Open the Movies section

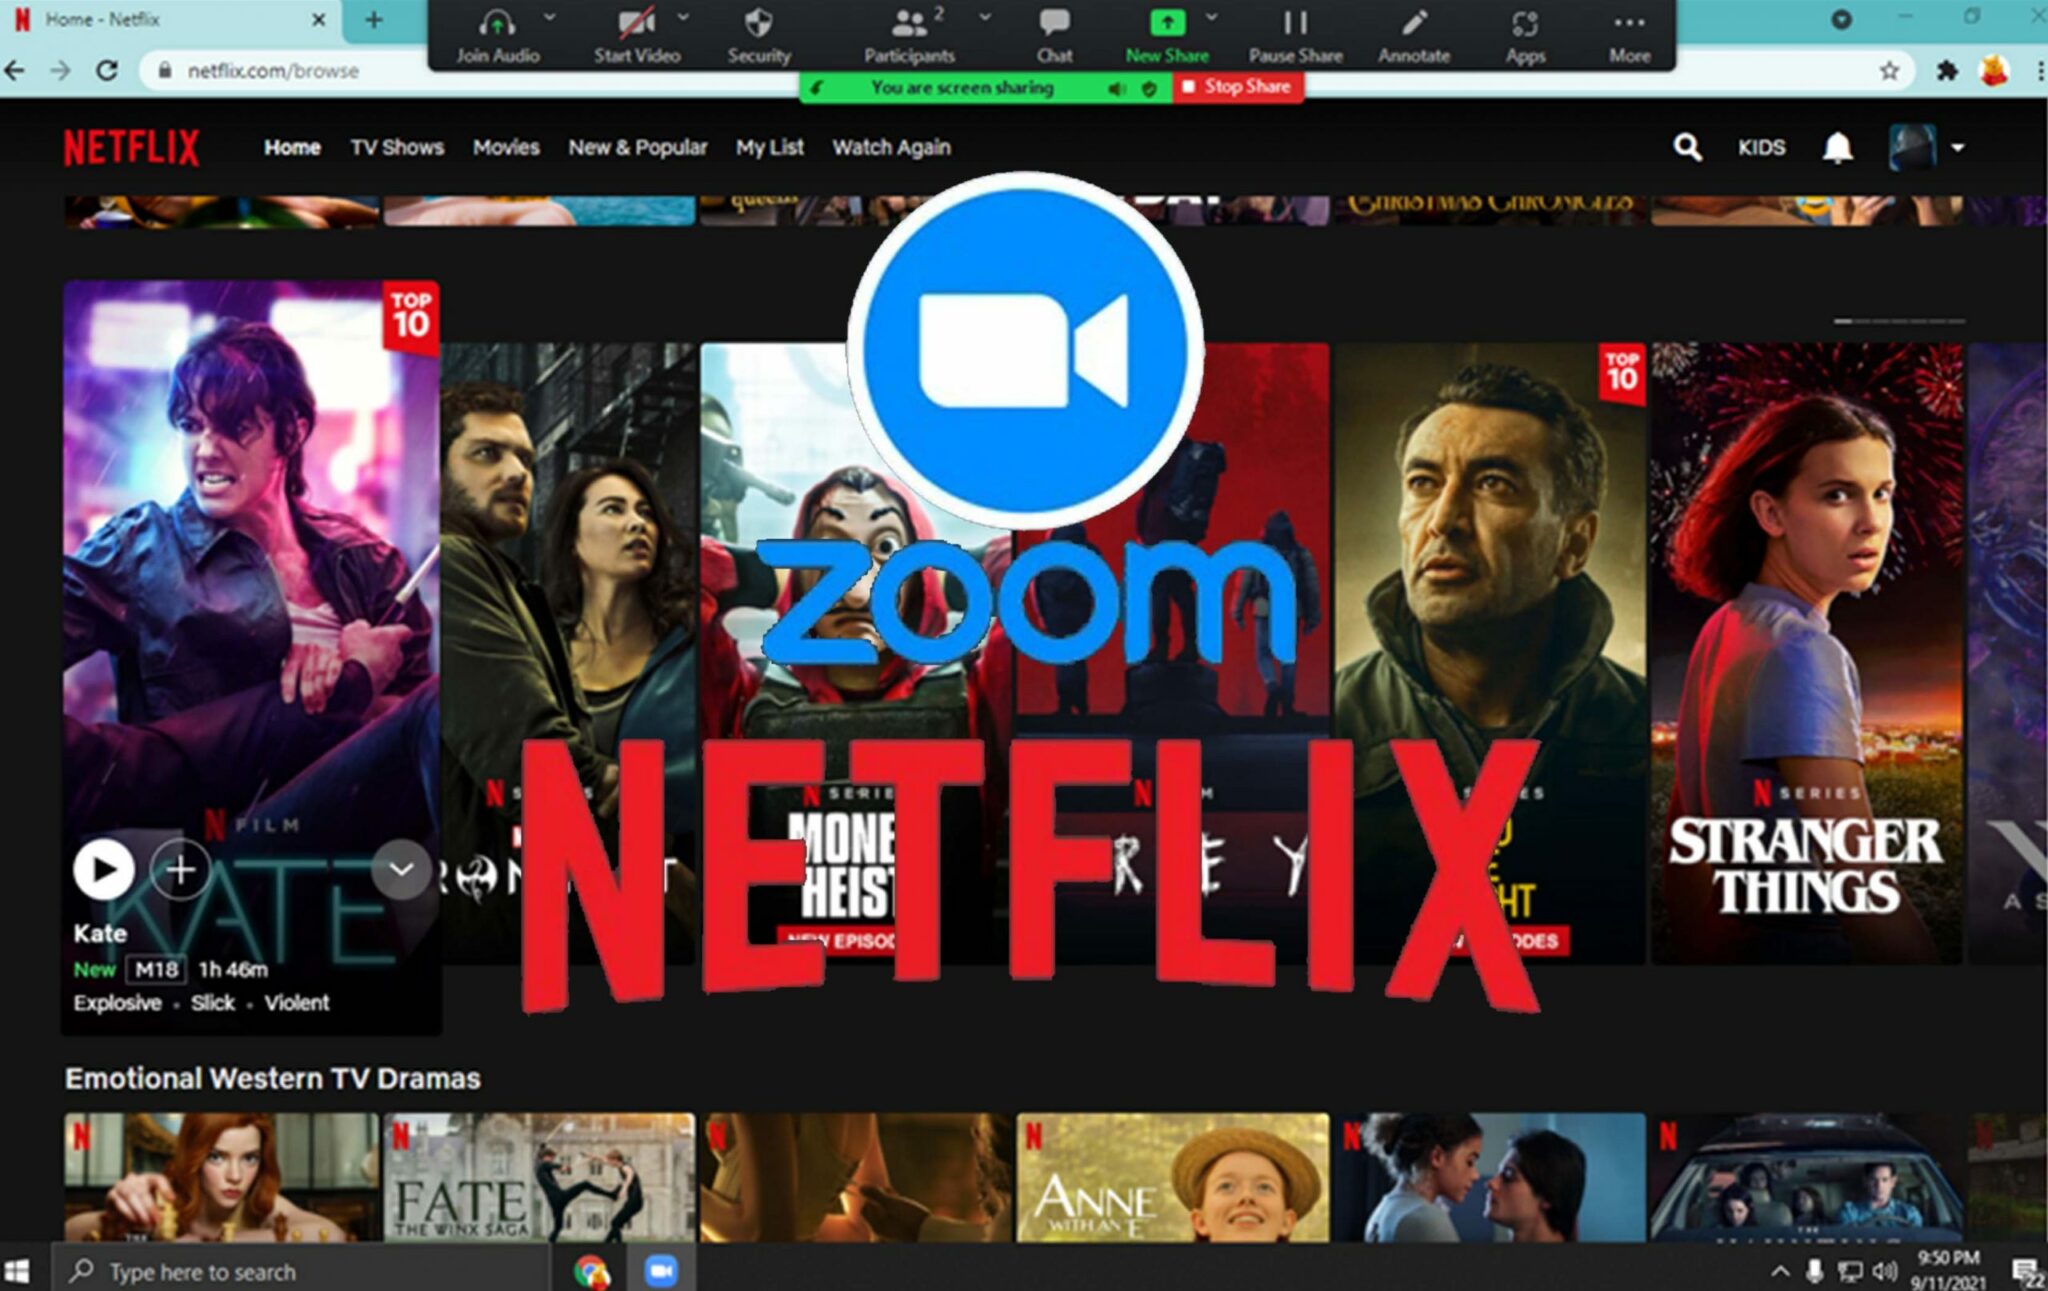(x=506, y=147)
